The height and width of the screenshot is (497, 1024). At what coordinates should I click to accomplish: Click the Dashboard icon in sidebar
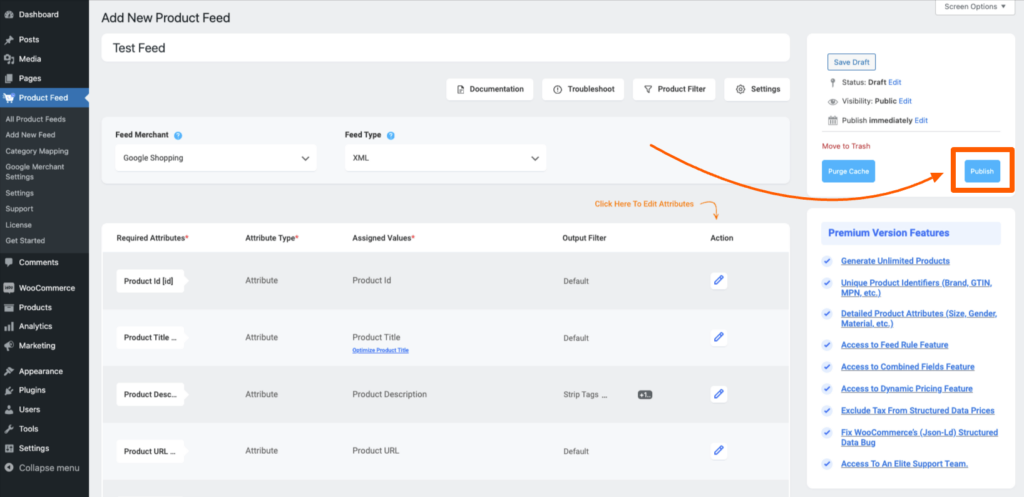9,14
